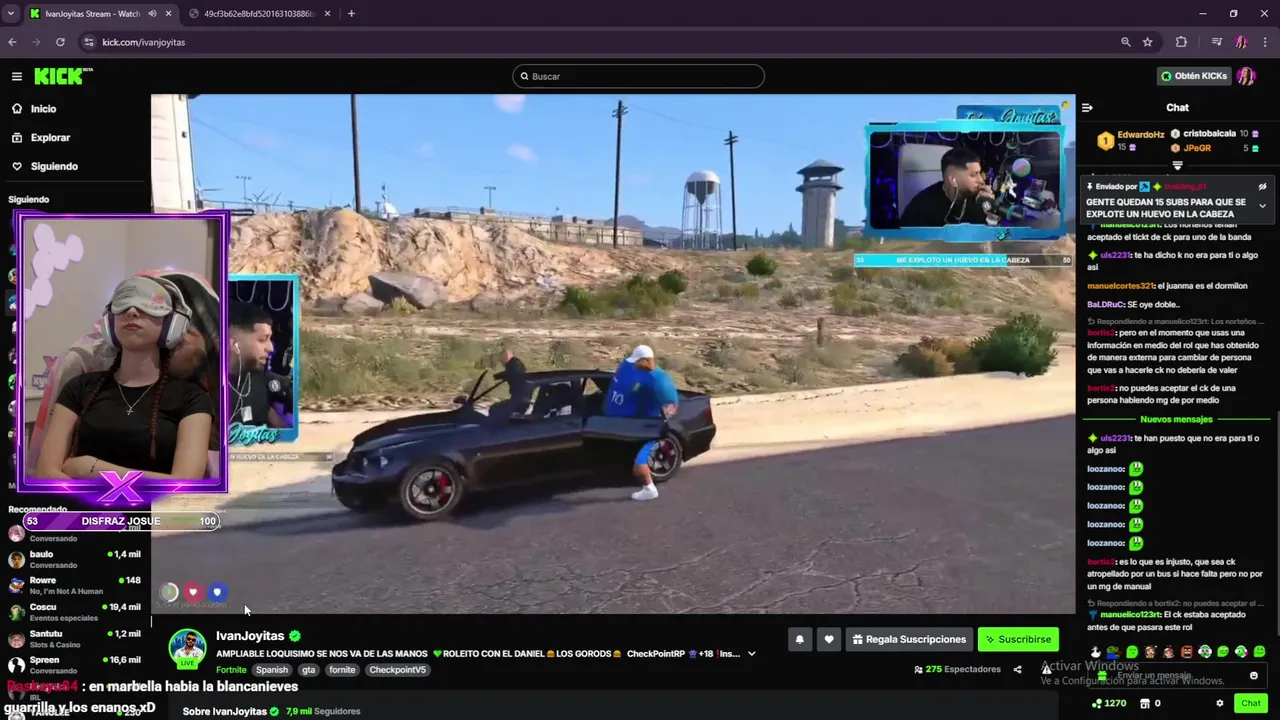Open the browser media control icon
1280x720 pixels.
coord(1216,42)
